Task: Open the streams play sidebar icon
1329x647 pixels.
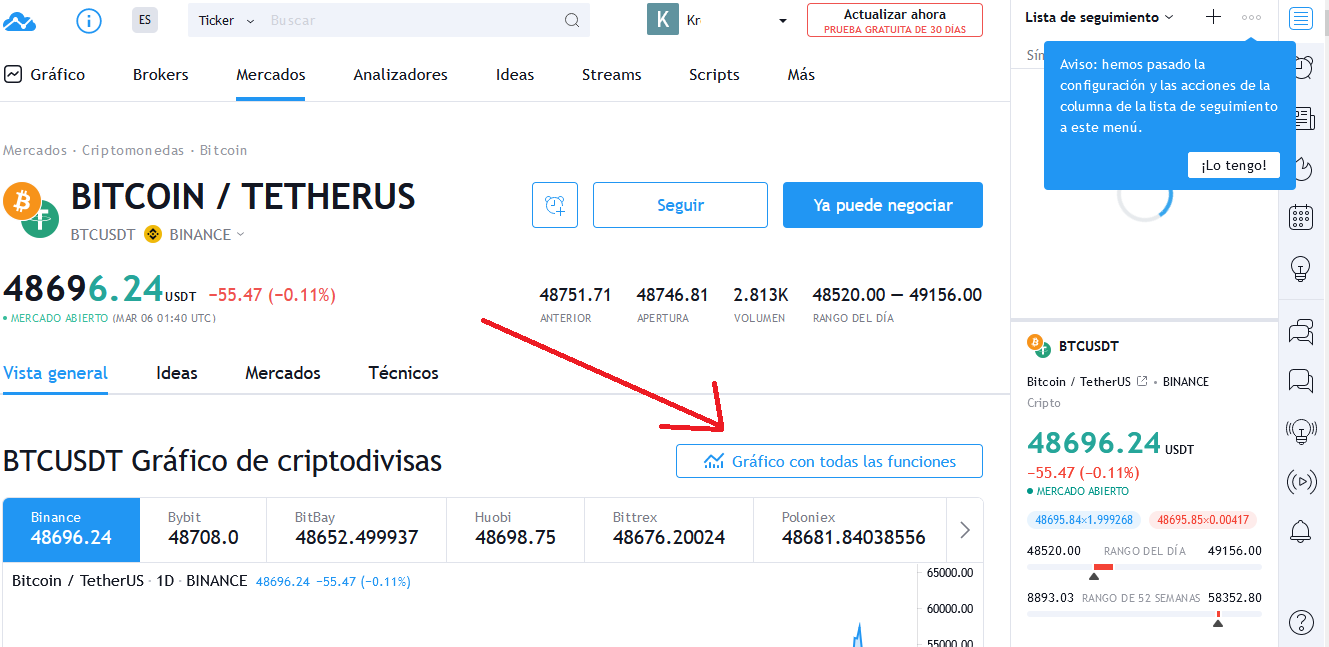Action: (x=1300, y=482)
